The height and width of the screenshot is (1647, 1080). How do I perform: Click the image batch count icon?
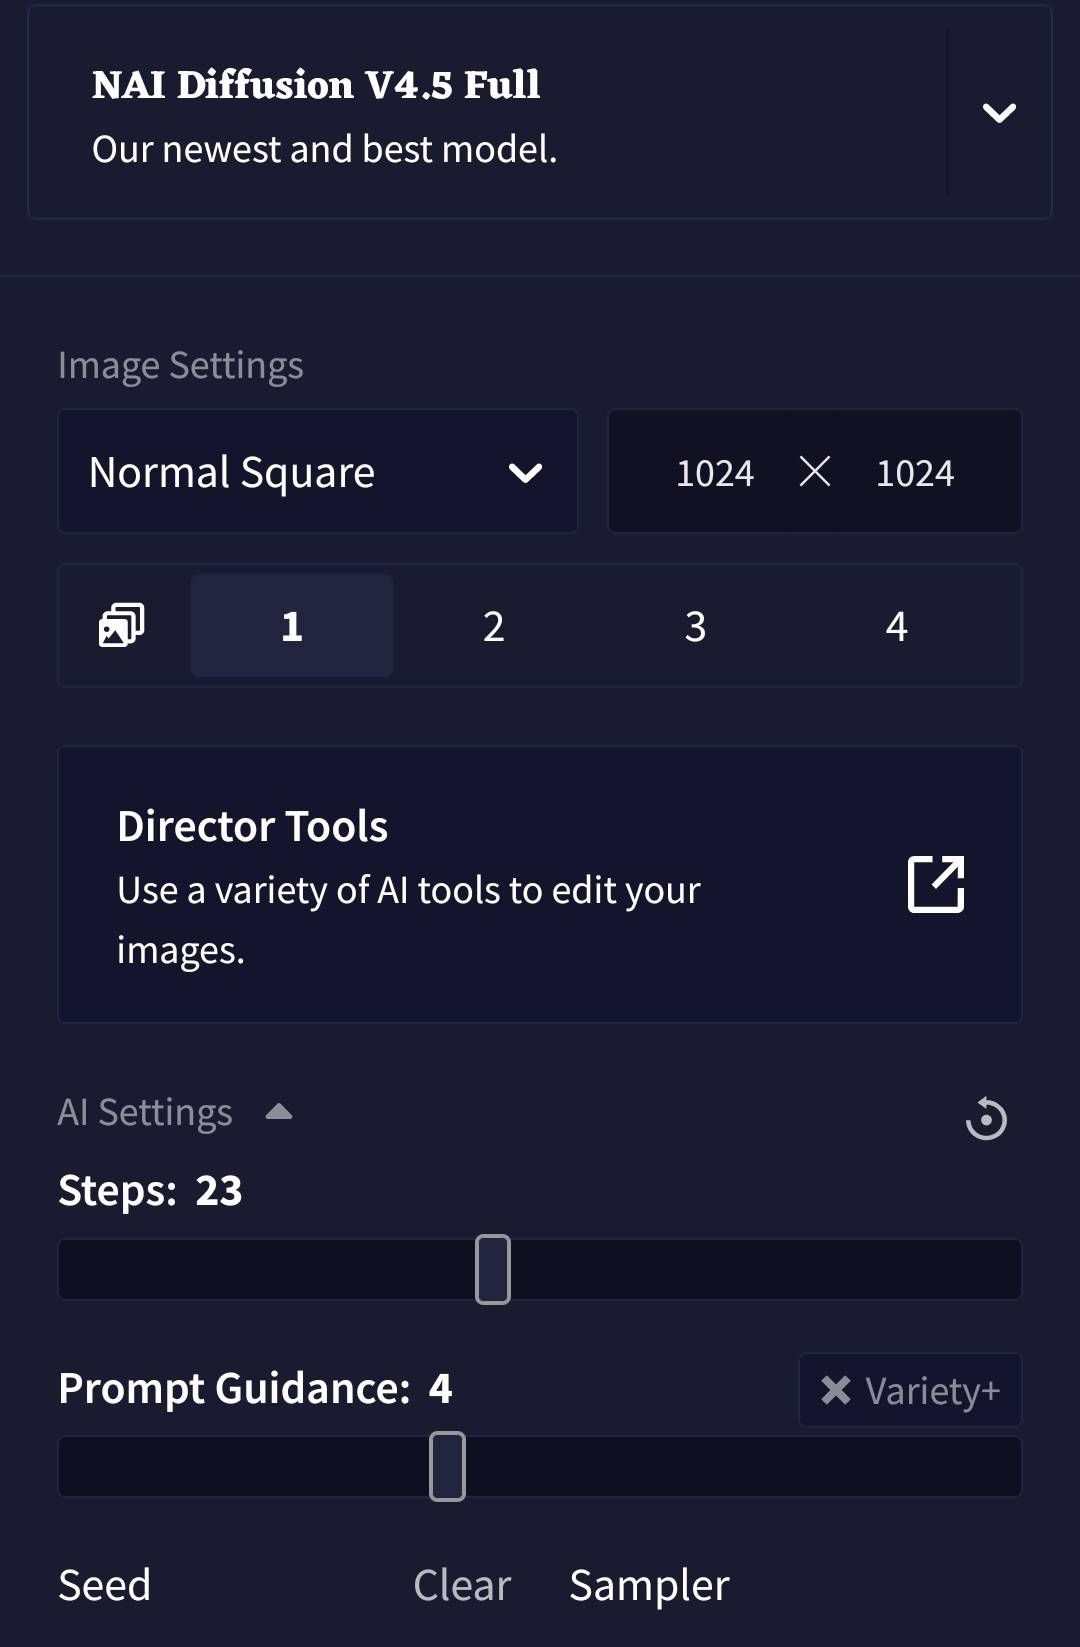tap(122, 625)
